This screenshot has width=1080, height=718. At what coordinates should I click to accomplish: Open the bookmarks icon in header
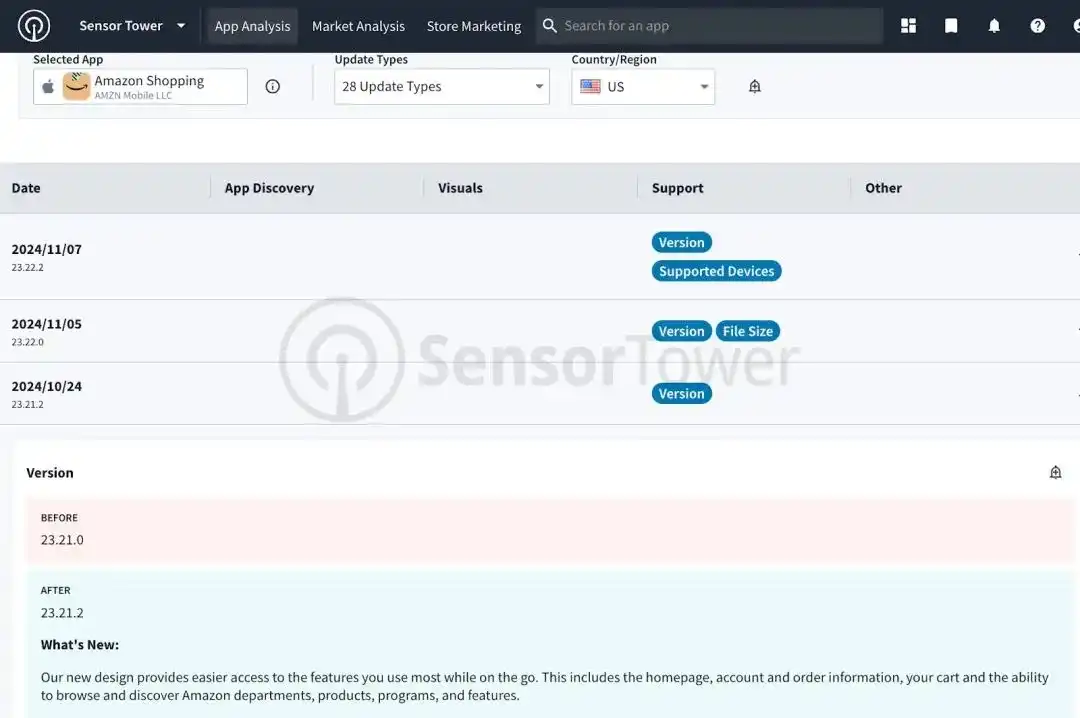click(x=951, y=26)
